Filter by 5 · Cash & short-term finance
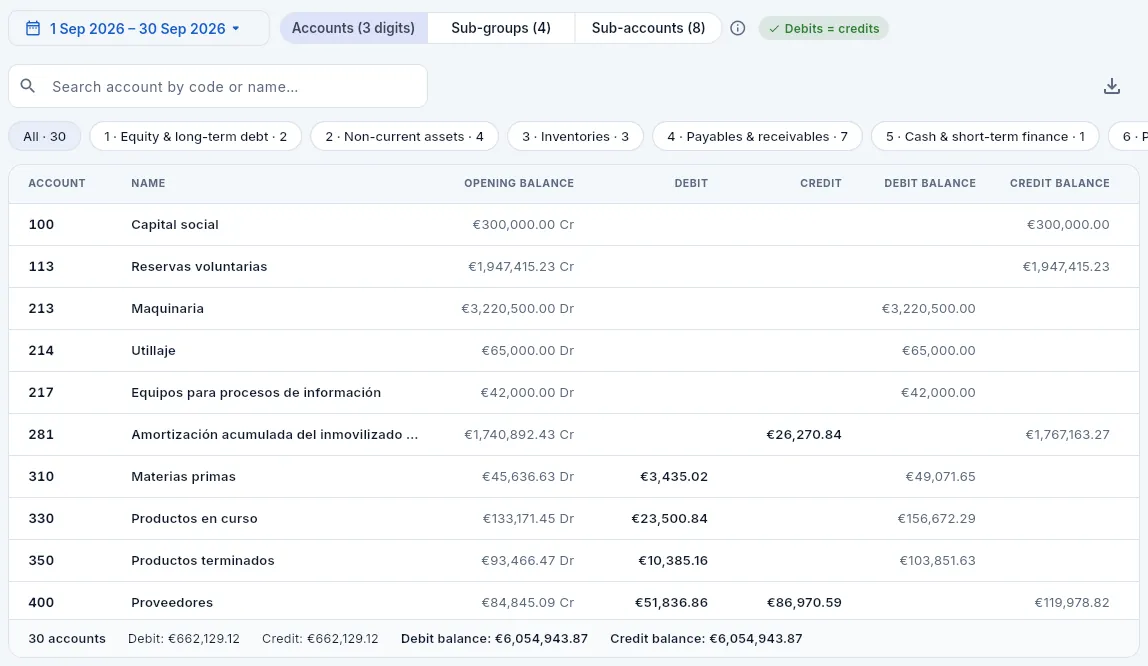 [985, 136]
